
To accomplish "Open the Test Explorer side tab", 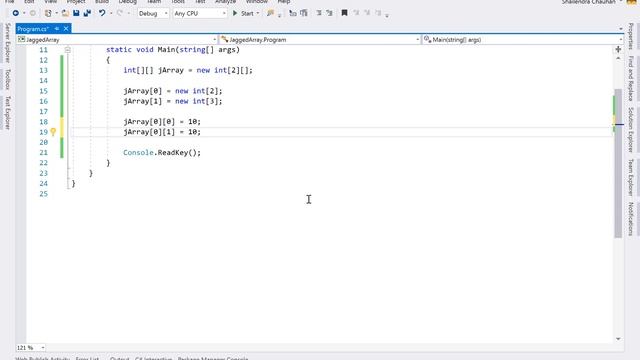I will click(x=7, y=113).
